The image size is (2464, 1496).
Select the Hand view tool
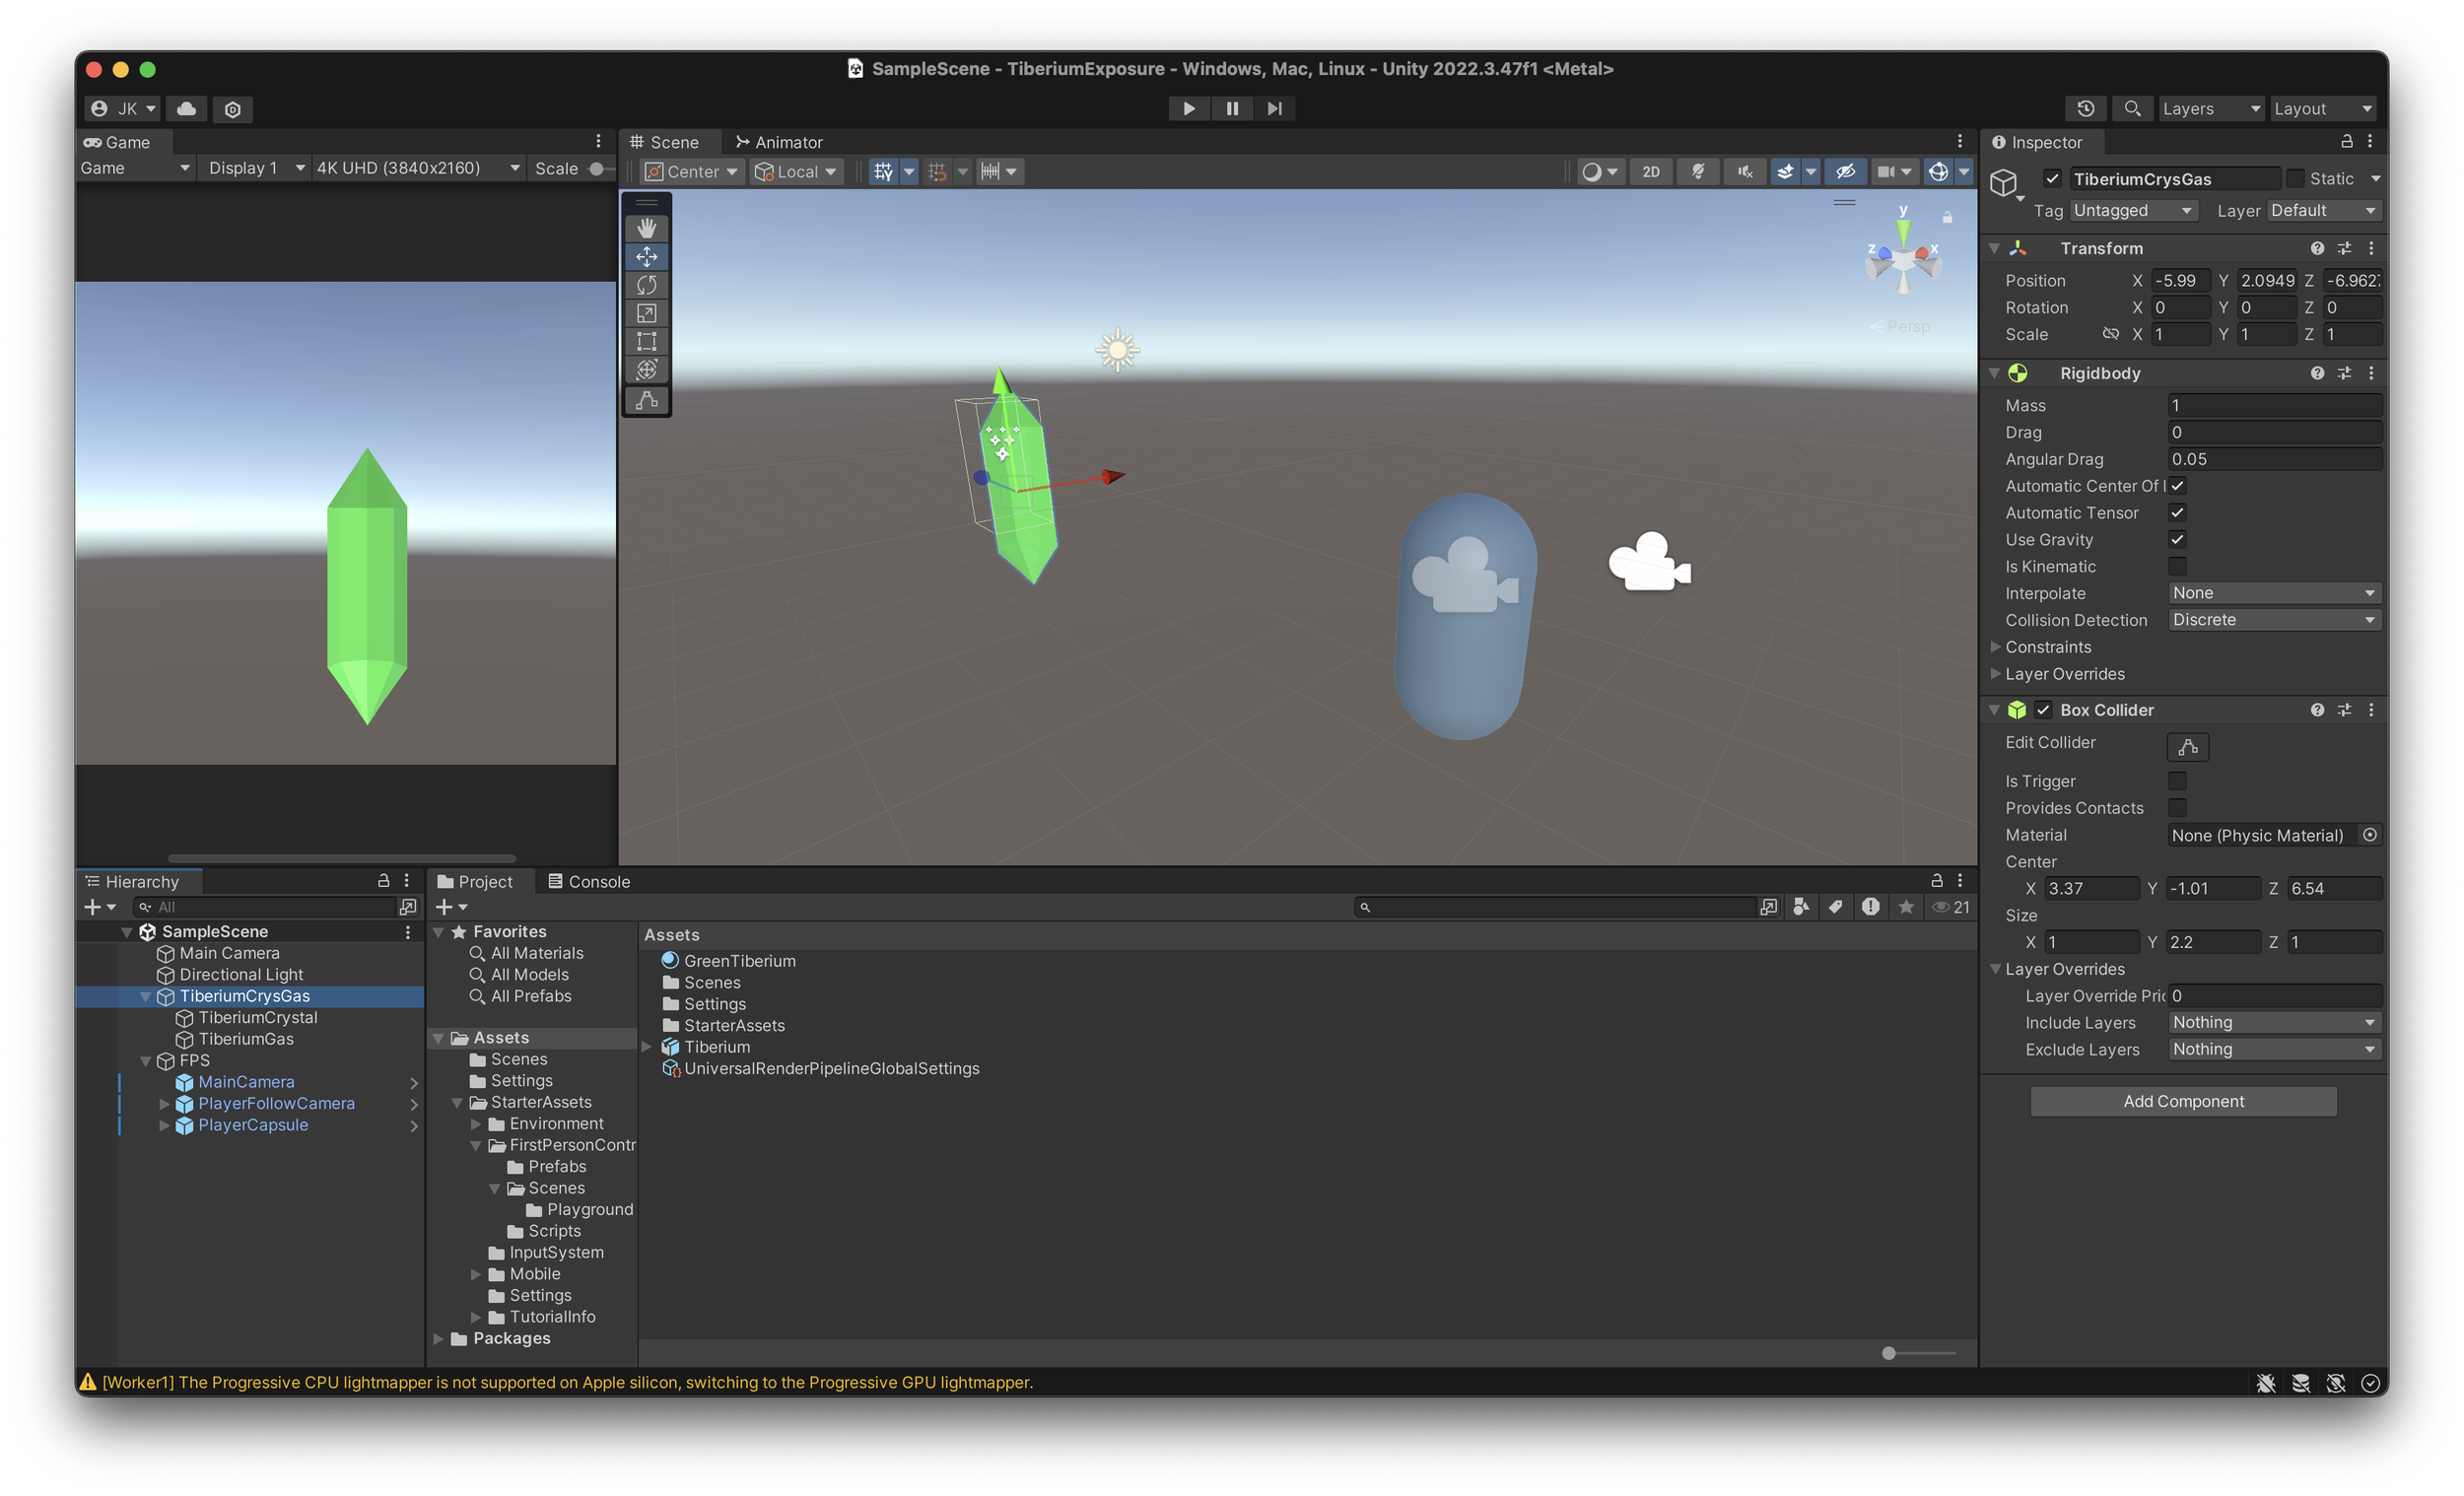pyautogui.click(x=646, y=228)
